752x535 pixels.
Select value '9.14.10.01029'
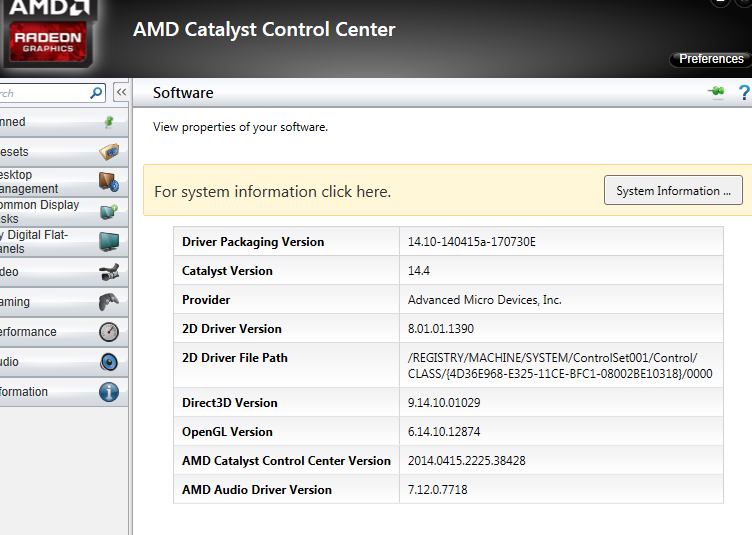(x=444, y=403)
